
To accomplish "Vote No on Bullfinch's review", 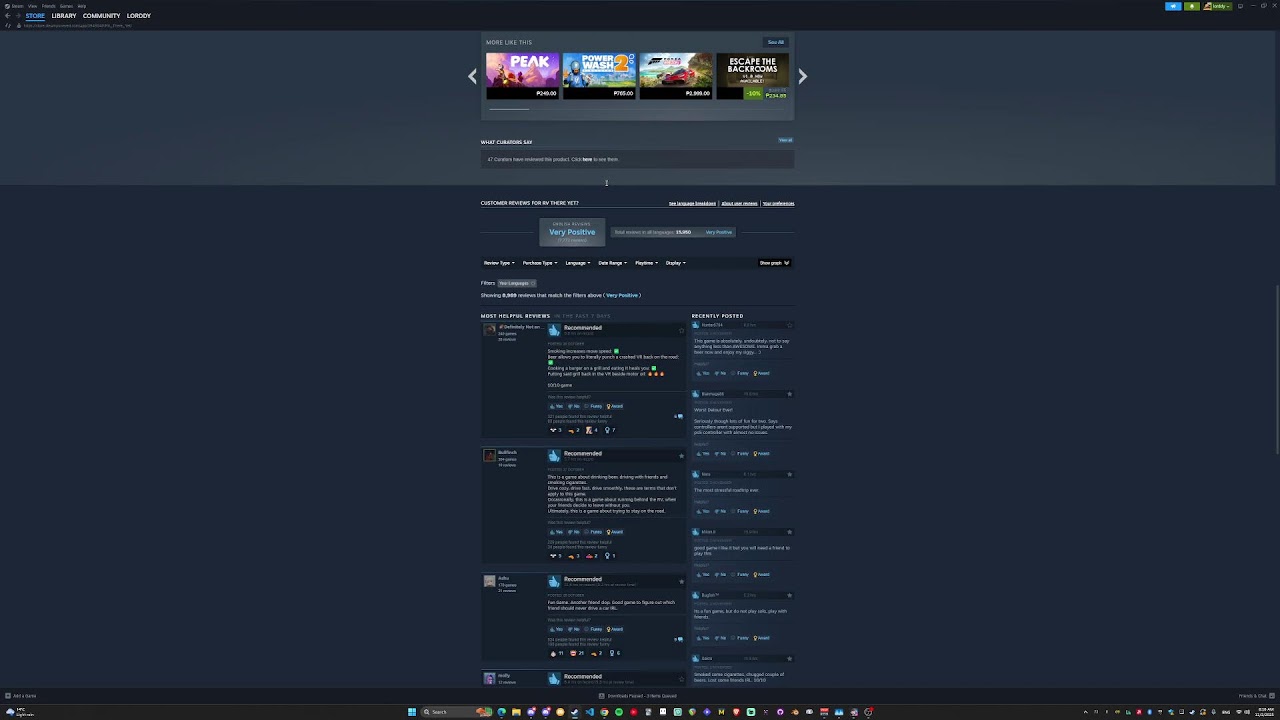I will [574, 532].
